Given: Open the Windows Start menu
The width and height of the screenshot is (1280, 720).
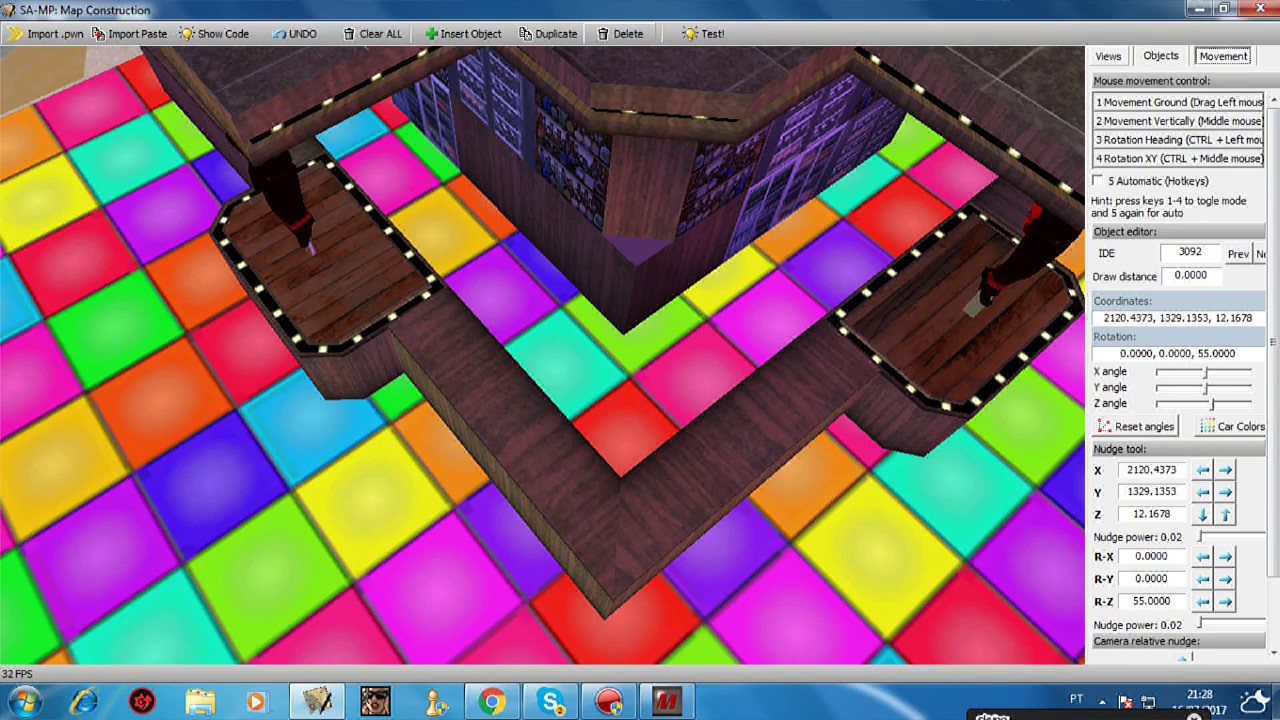Looking at the screenshot, I should pyautogui.click(x=23, y=701).
